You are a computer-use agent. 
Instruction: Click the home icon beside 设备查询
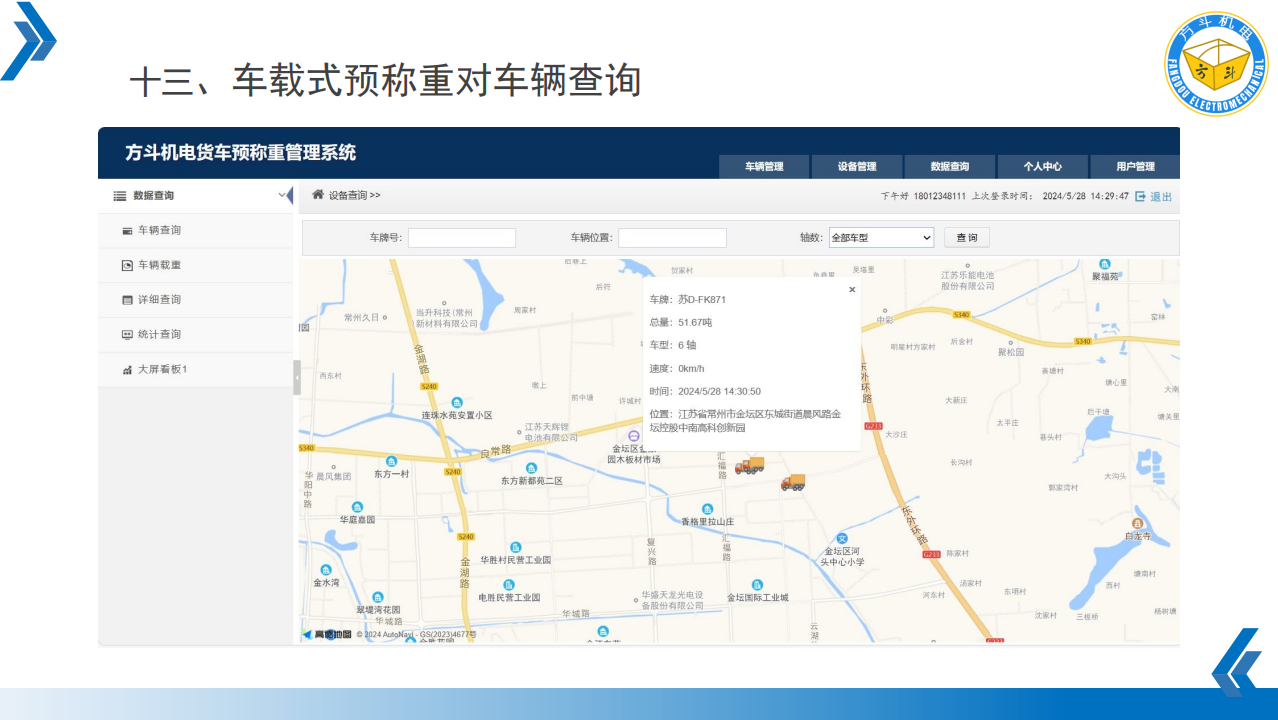tap(318, 195)
